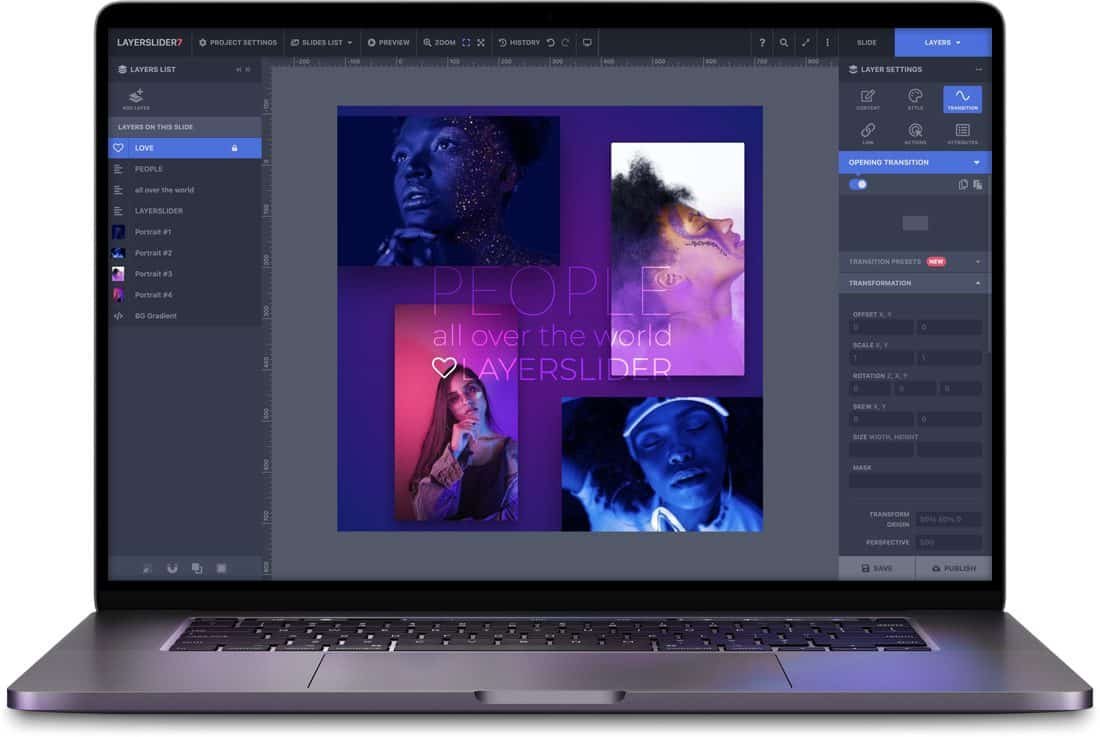1100x737 pixels.
Task: Click the Help question mark icon
Action: (761, 42)
